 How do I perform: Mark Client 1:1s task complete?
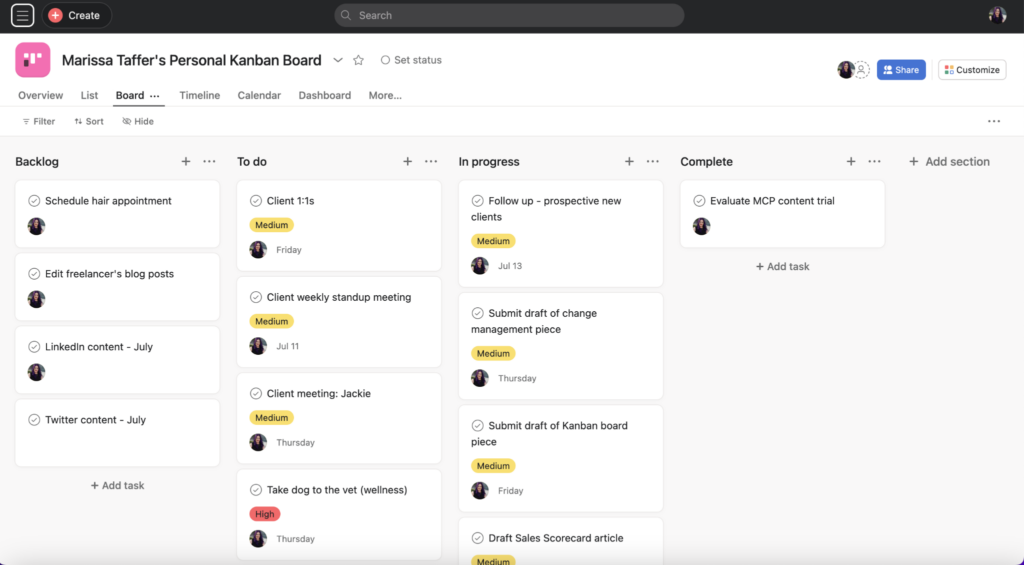coord(256,201)
